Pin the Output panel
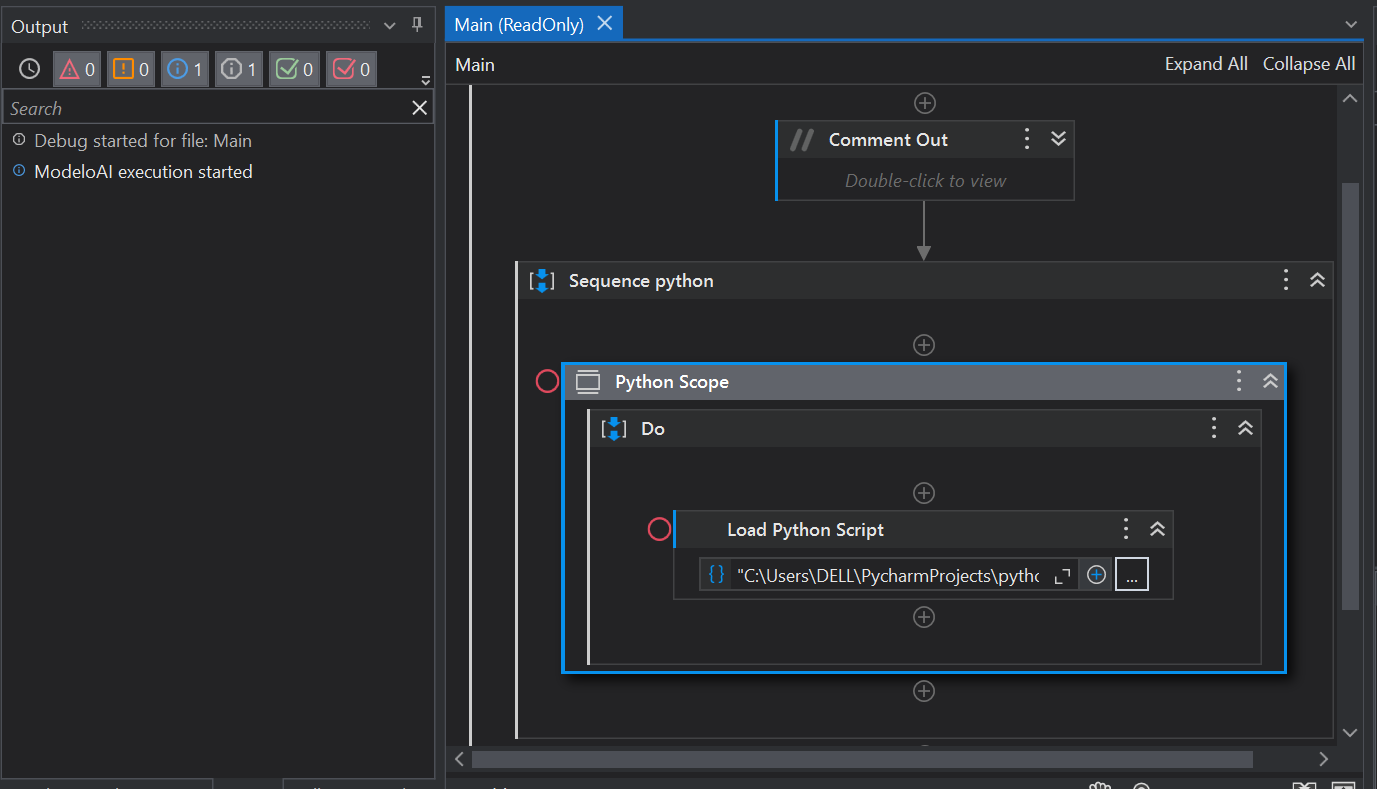This screenshot has width=1377, height=789. pyautogui.click(x=418, y=25)
